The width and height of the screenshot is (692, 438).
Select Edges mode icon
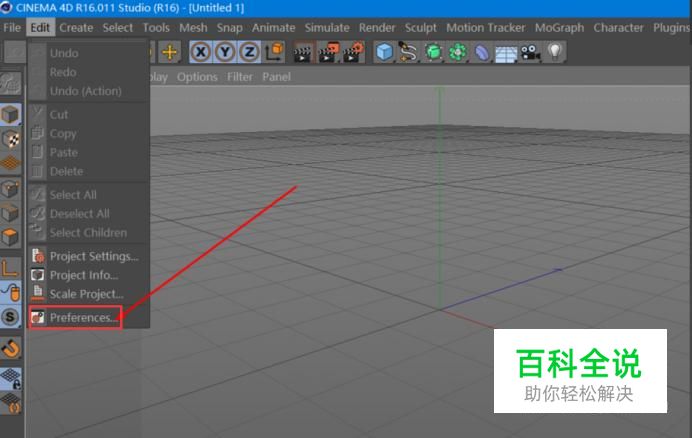click(10, 214)
